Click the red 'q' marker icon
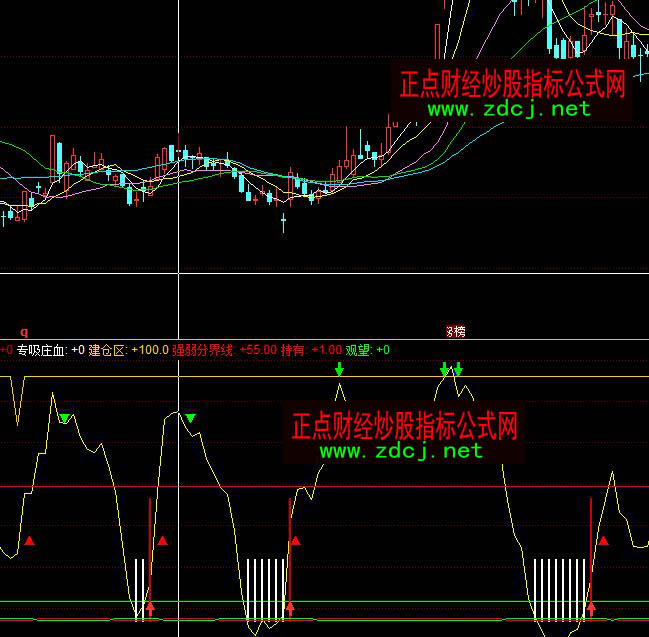 click(x=25, y=330)
